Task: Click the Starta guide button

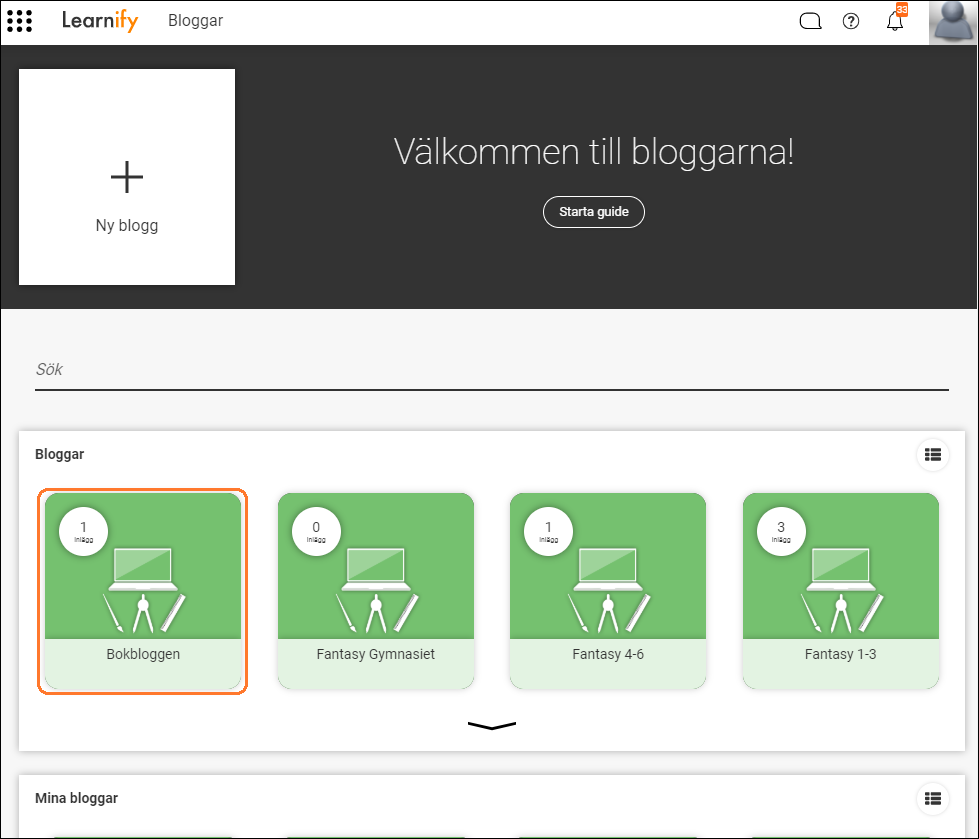Action: [594, 212]
